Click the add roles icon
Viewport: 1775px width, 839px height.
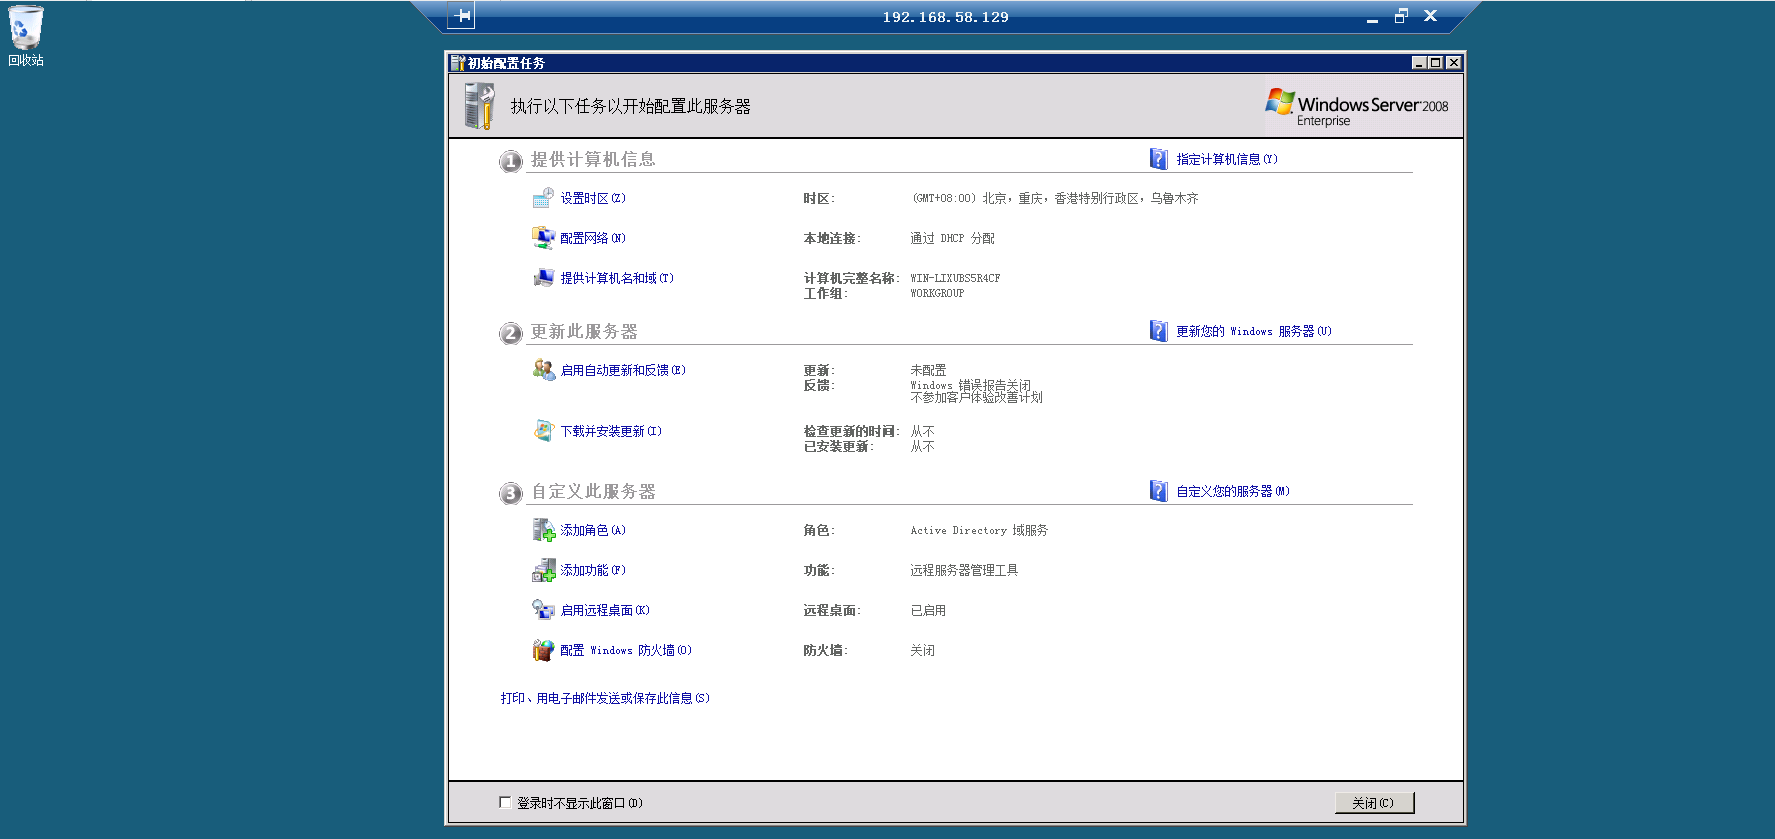pos(543,530)
